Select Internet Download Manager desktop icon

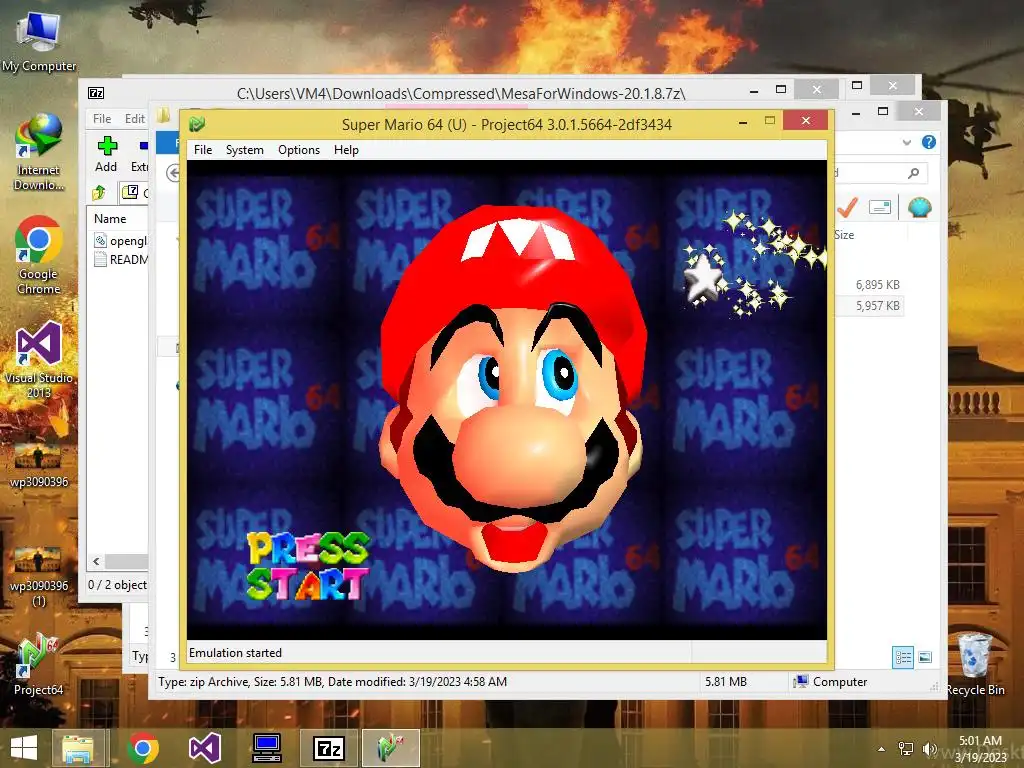click(39, 152)
